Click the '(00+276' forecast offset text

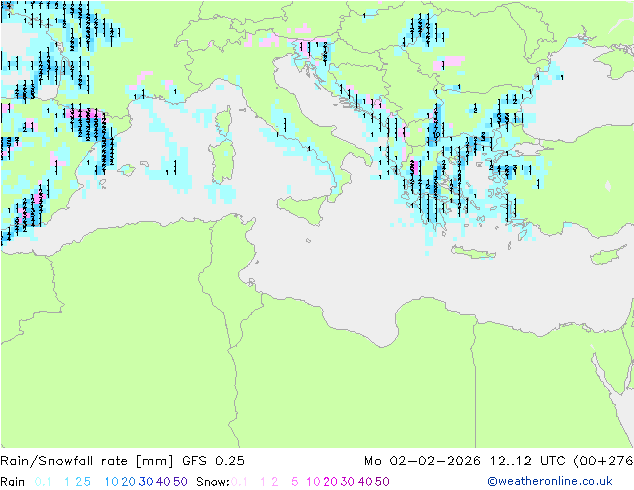click(603, 461)
